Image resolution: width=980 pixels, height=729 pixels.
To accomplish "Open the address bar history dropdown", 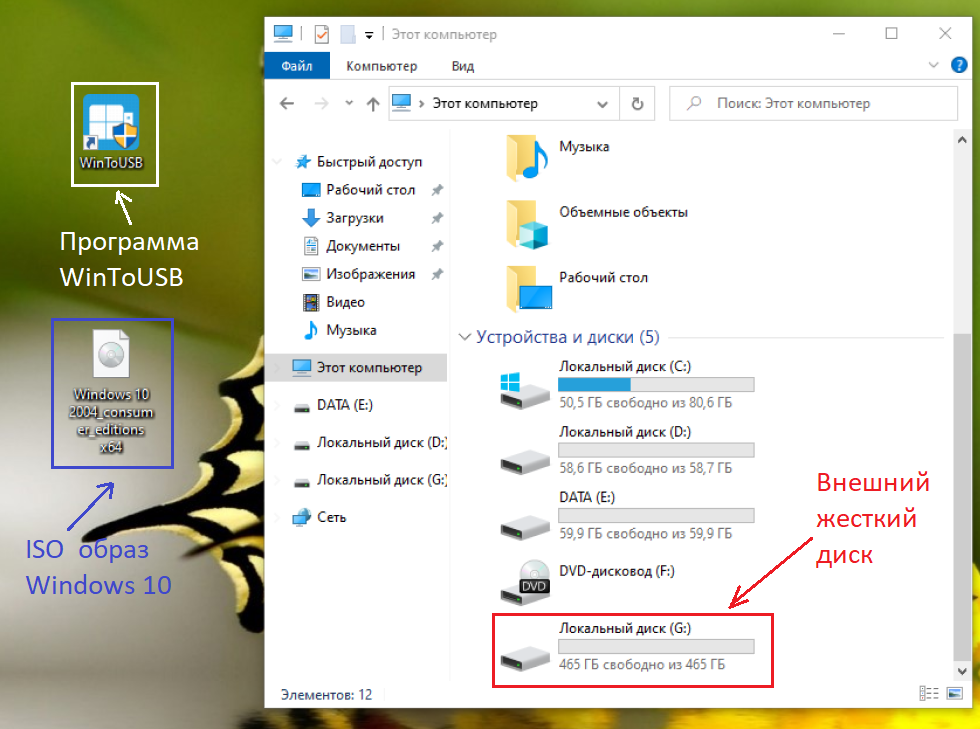I will point(602,104).
